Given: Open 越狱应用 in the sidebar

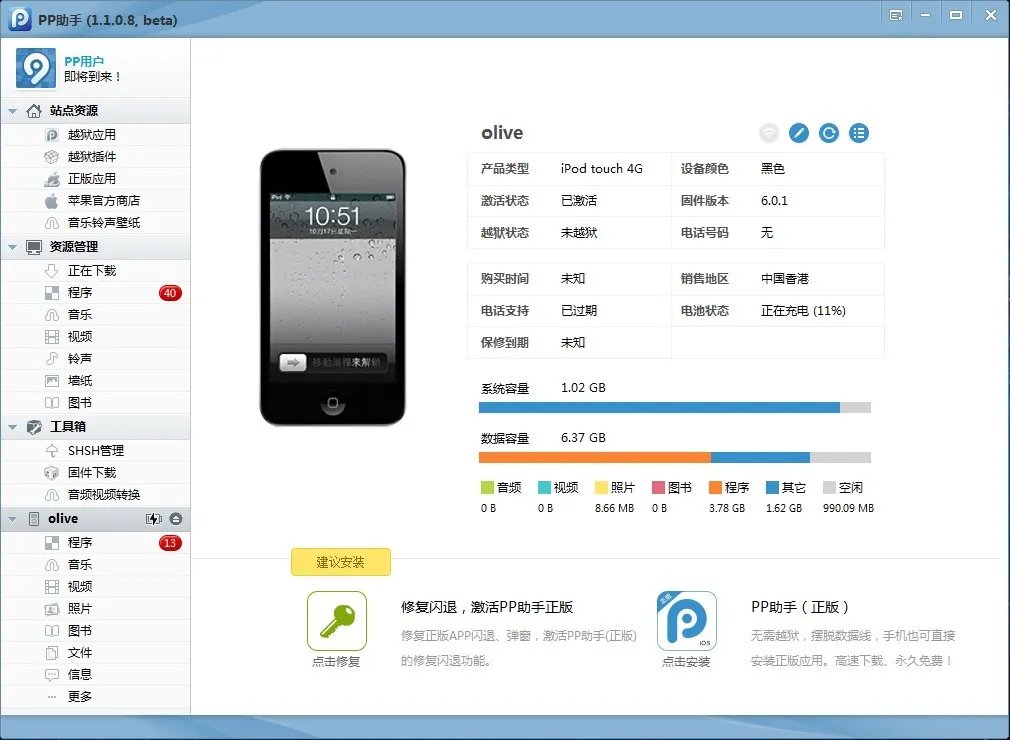Looking at the screenshot, I should [95, 135].
